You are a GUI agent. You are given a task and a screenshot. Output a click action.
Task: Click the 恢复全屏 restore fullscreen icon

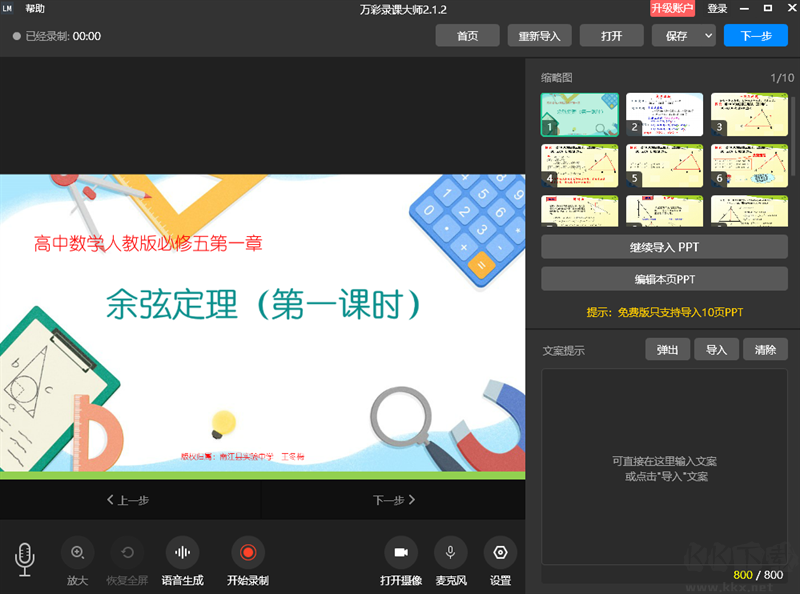coord(128,551)
